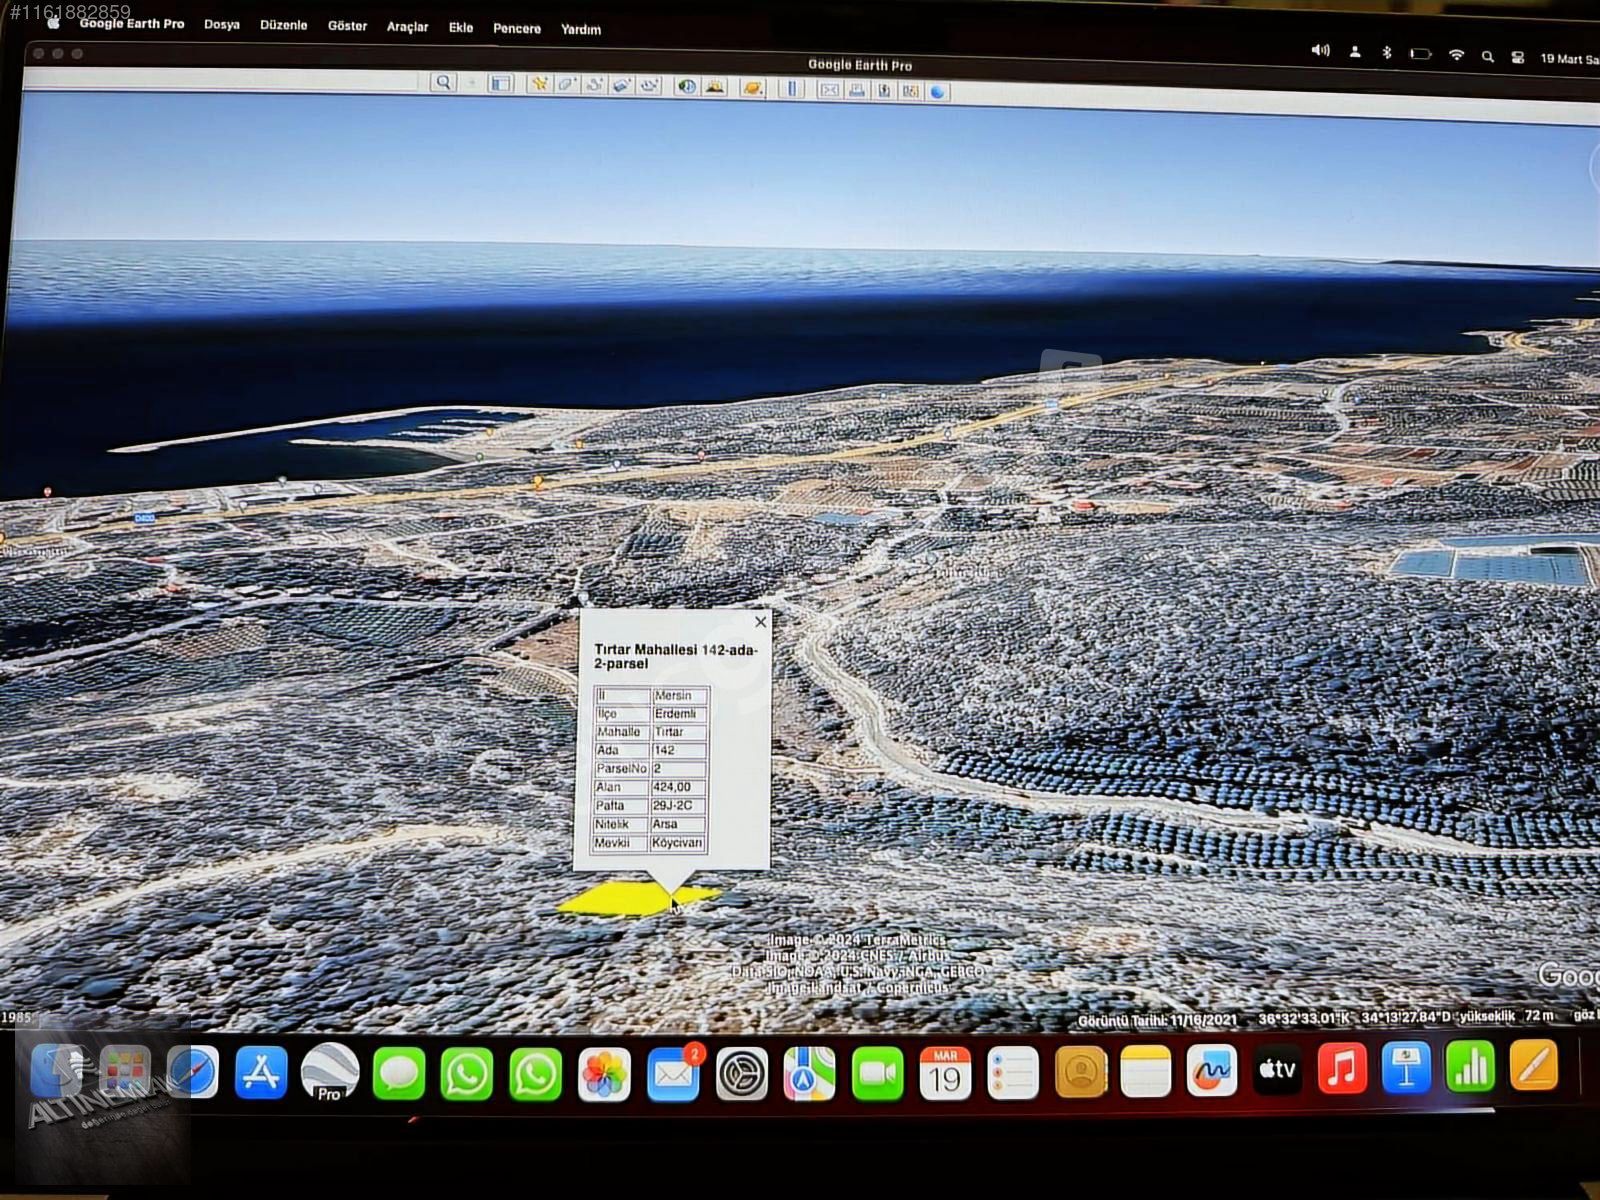Toggle sunlight across the landscape

tap(714, 87)
